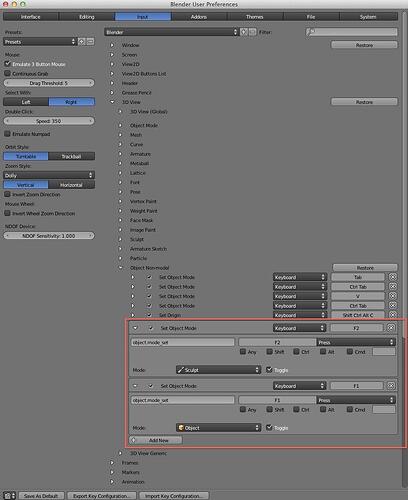Click the object.mode_set identifier field for F1
Image resolution: width=408 pixels, height=500 pixels.
click(x=183, y=400)
